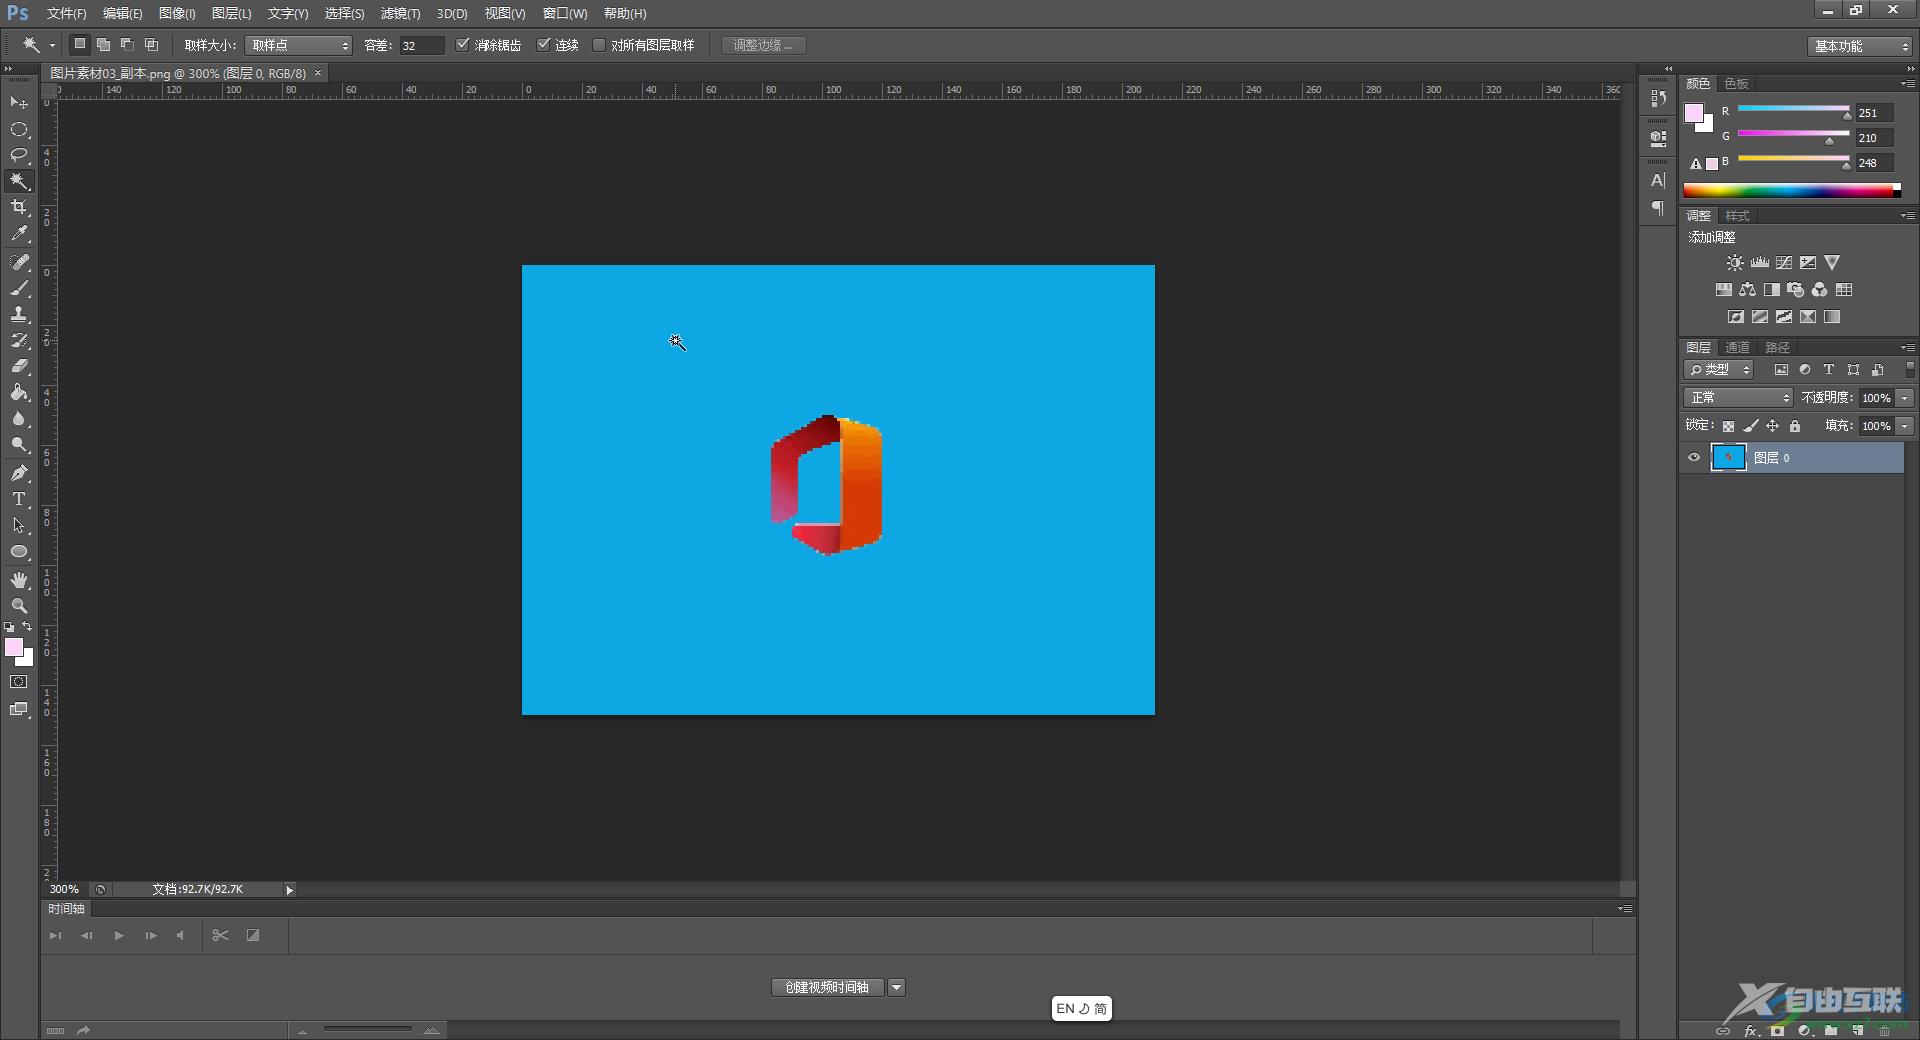Play the timeline

point(119,936)
